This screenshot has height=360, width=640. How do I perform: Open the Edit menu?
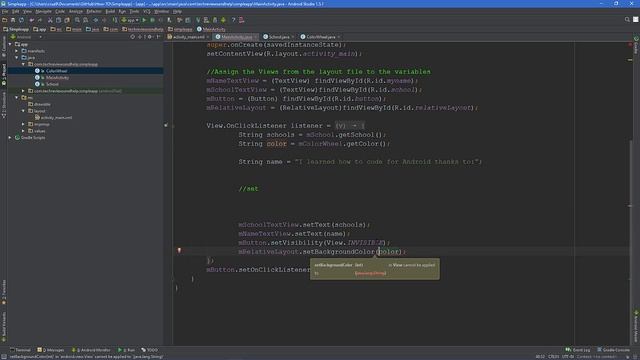16,11
